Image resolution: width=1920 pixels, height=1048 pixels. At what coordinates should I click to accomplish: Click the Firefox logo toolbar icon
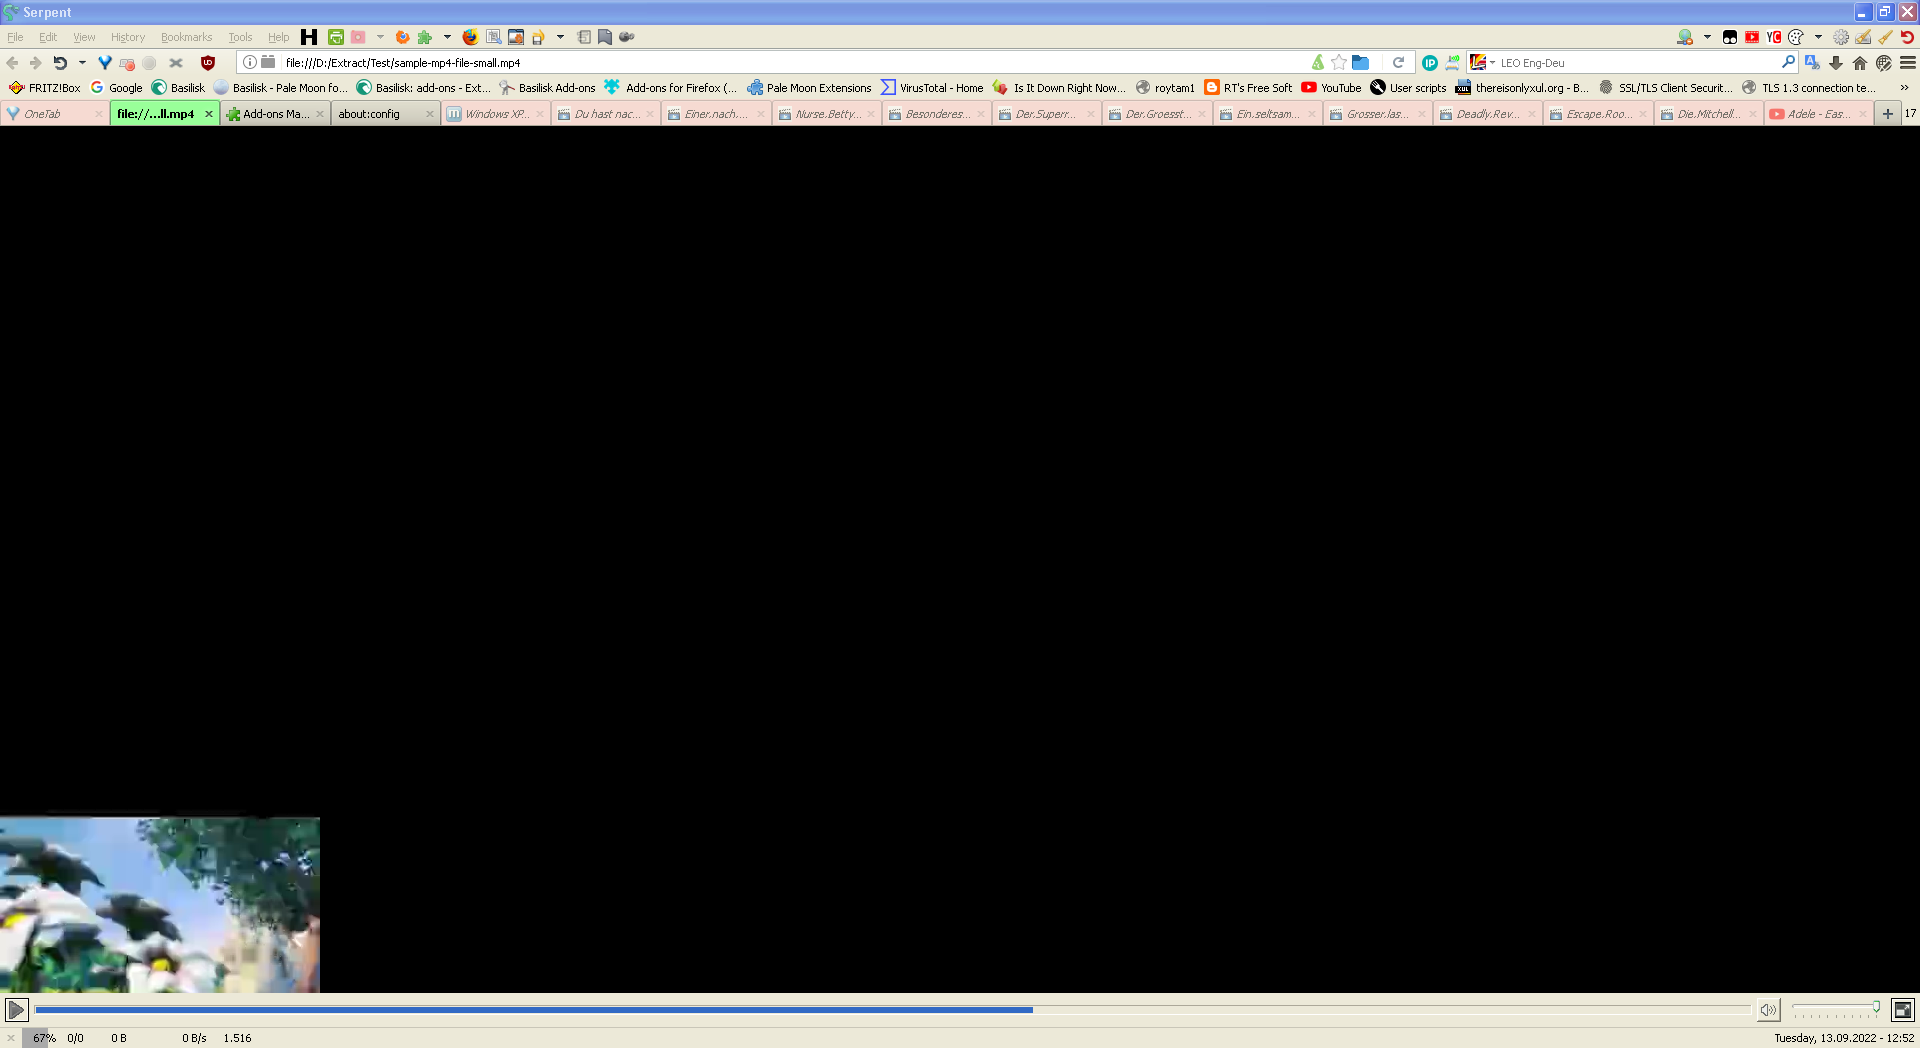pyautogui.click(x=470, y=37)
